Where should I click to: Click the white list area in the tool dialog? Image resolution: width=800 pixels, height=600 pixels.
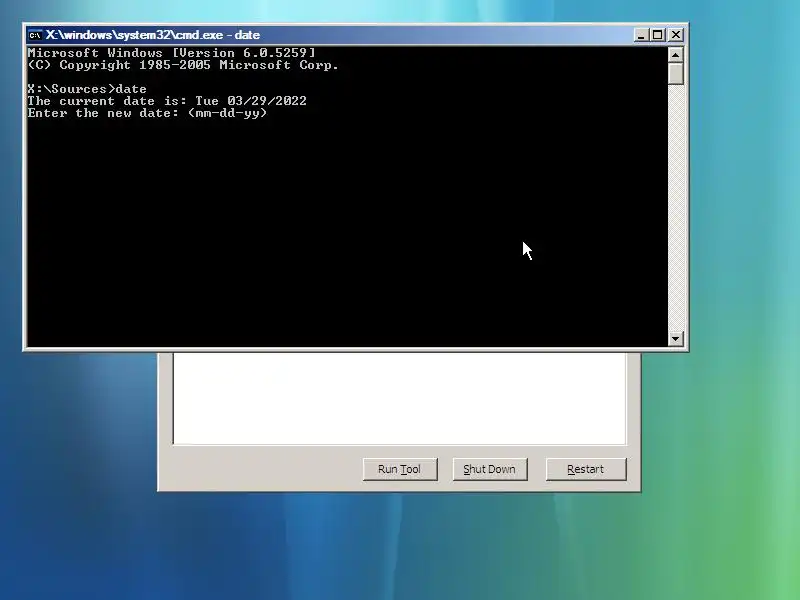coord(399,398)
